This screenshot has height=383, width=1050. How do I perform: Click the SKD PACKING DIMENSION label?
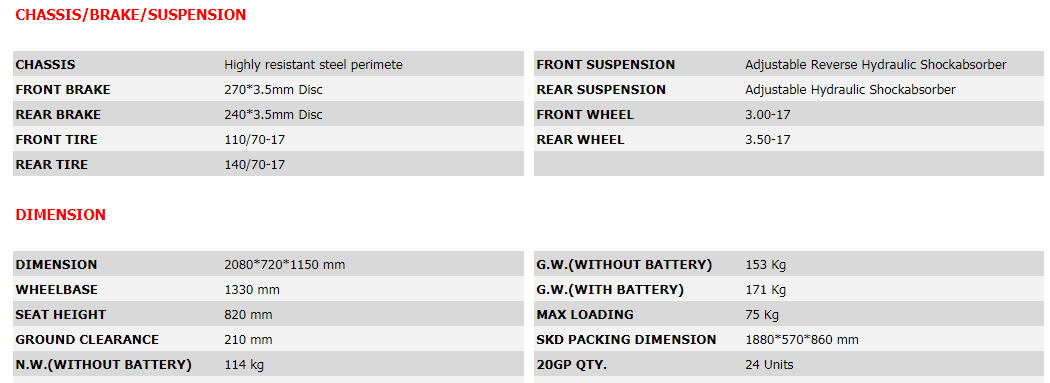click(x=626, y=339)
